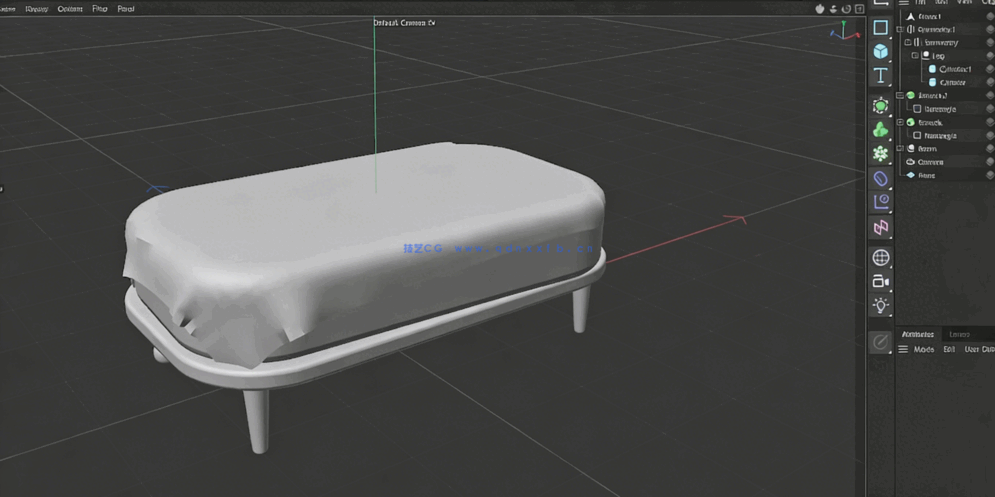Select the Cylinder object in tree
The width and height of the screenshot is (995, 497).
point(952,83)
